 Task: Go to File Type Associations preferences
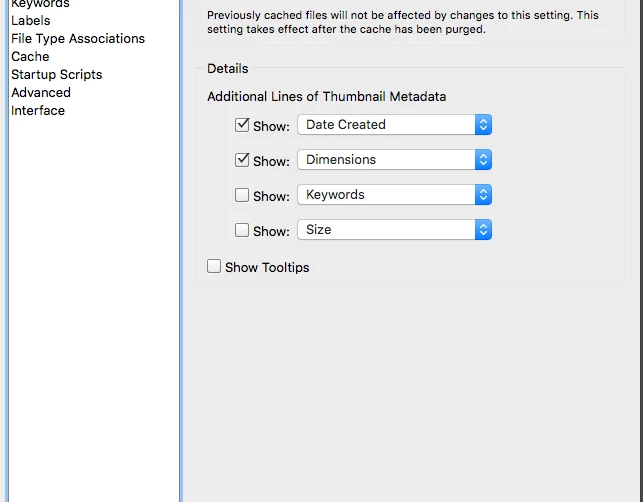tap(78, 38)
